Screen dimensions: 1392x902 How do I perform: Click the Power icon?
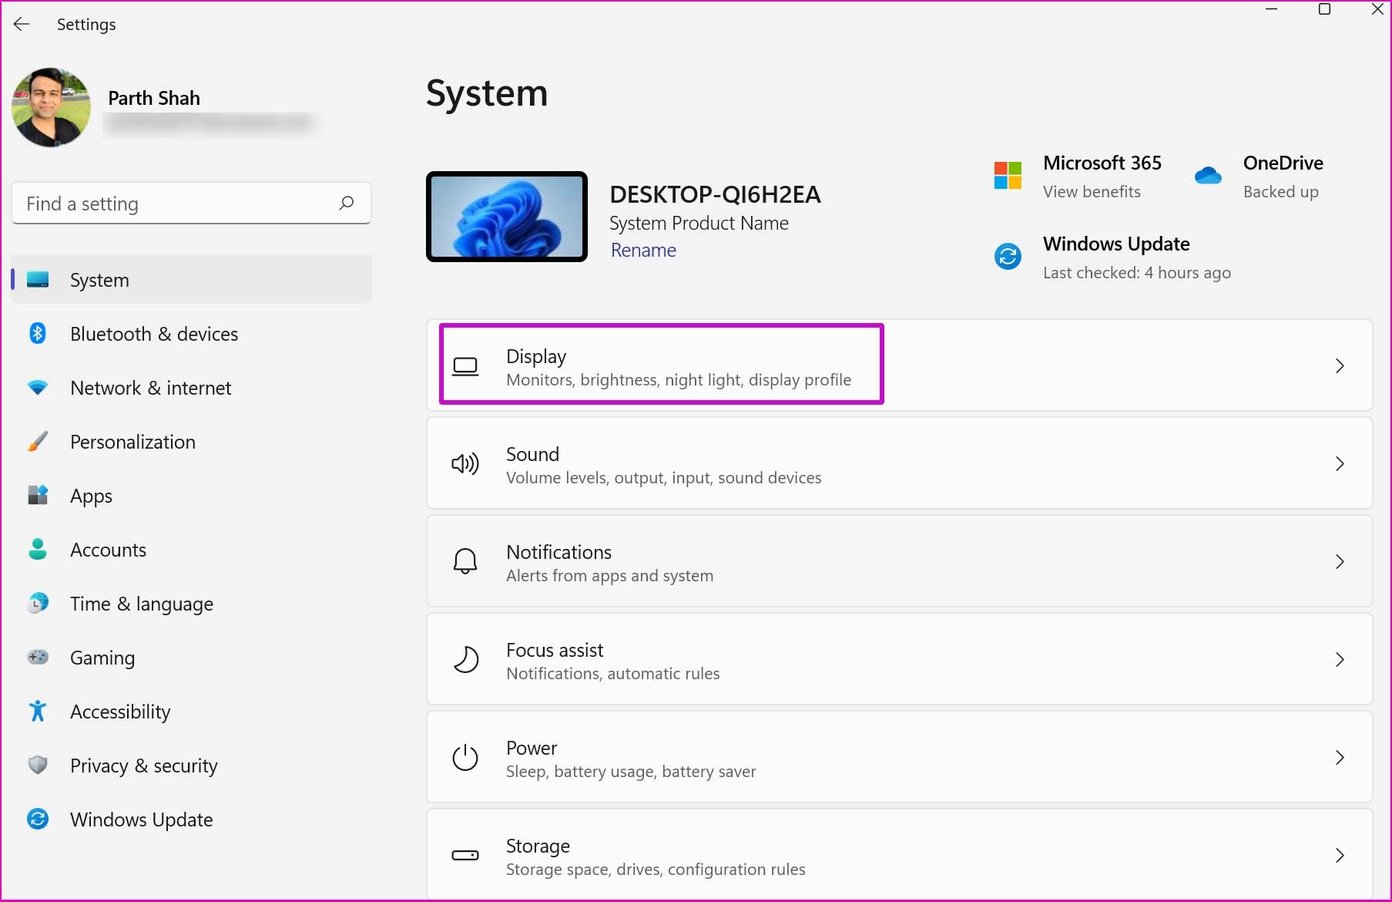(465, 758)
